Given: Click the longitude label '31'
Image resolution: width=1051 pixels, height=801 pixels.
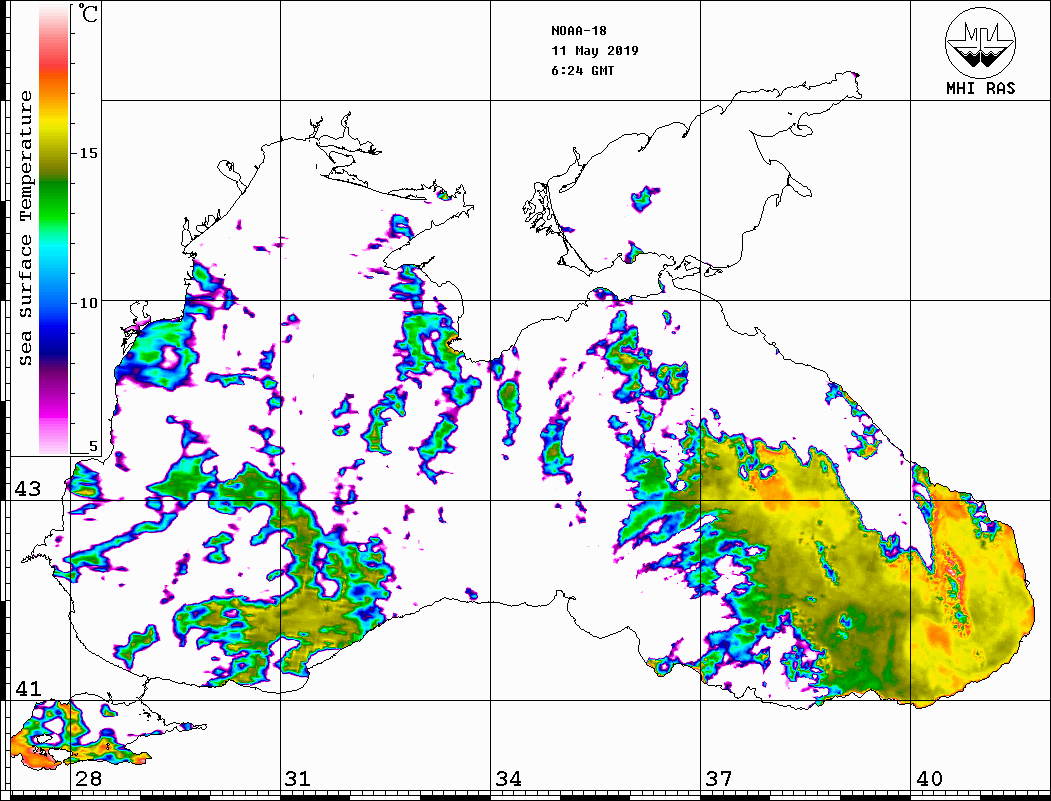Looking at the screenshot, I should point(298,778).
